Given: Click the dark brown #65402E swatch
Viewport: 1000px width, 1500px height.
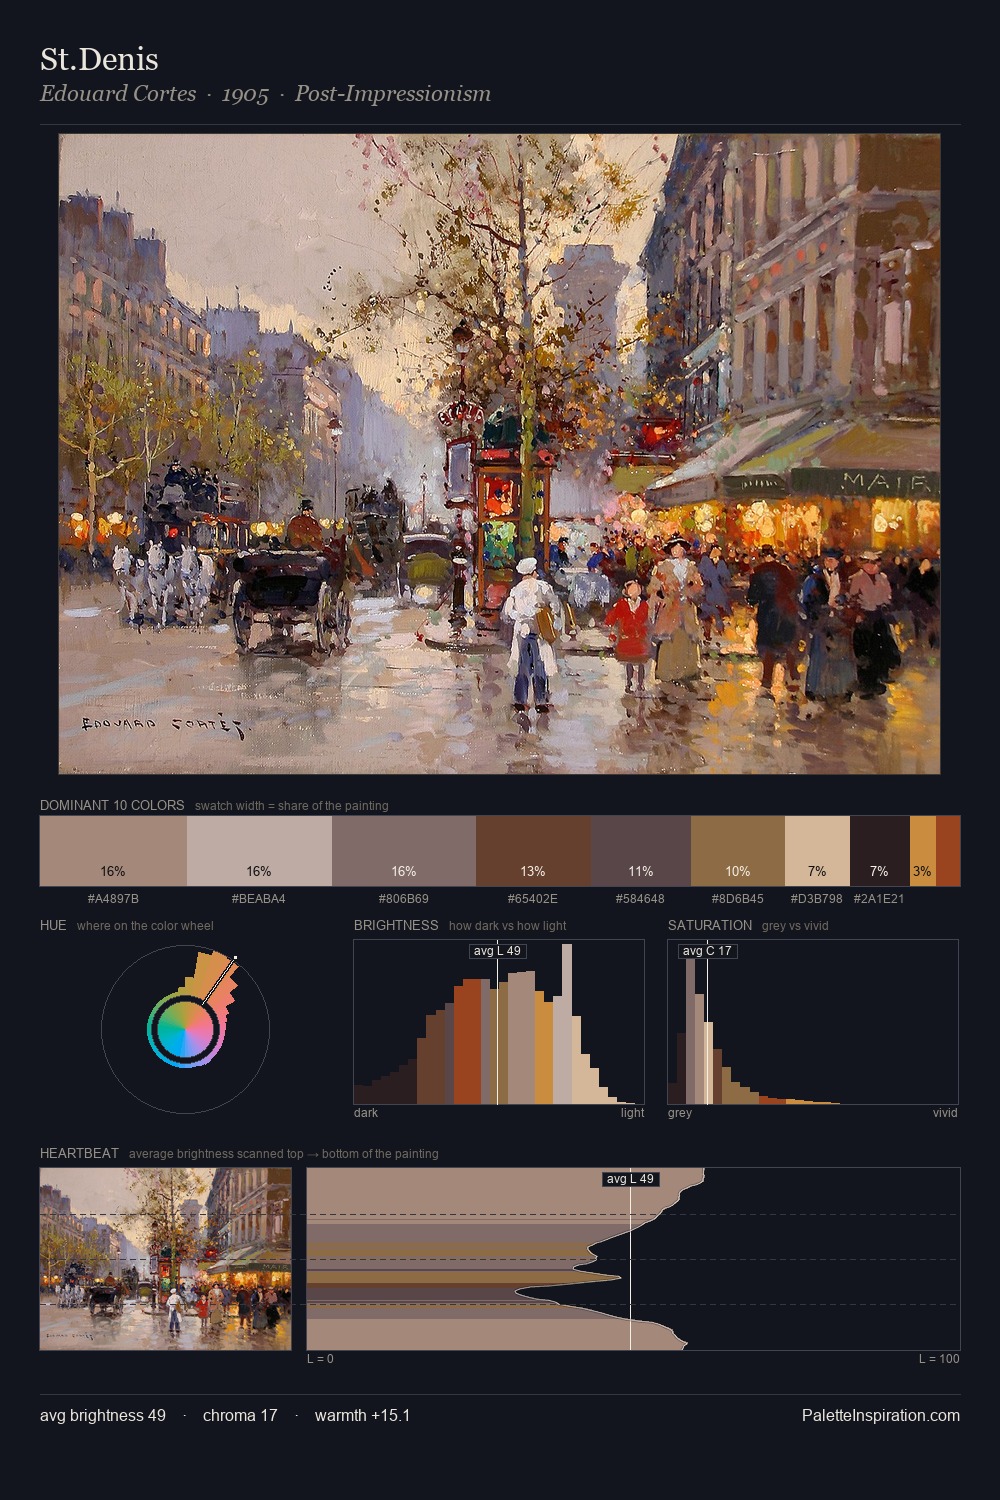Looking at the screenshot, I should click(x=533, y=851).
